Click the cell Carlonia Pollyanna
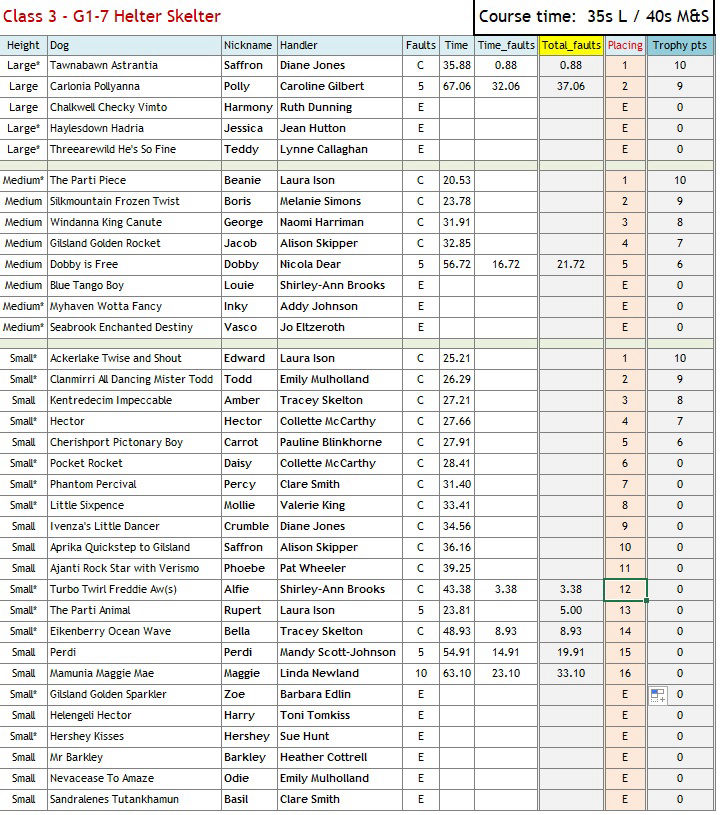 (x=134, y=86)
